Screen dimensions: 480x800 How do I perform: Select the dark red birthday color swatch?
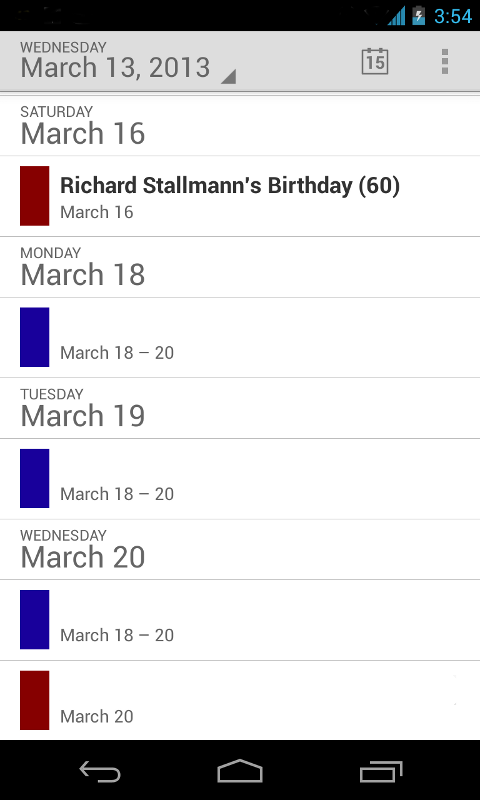coord(35,196)
